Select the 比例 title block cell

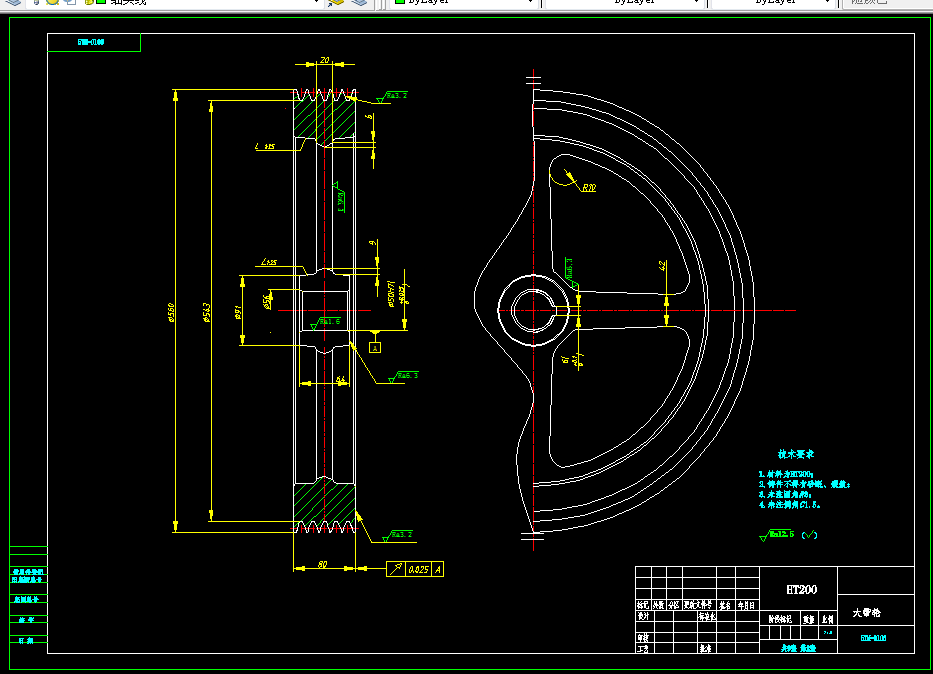click(828, 619)
